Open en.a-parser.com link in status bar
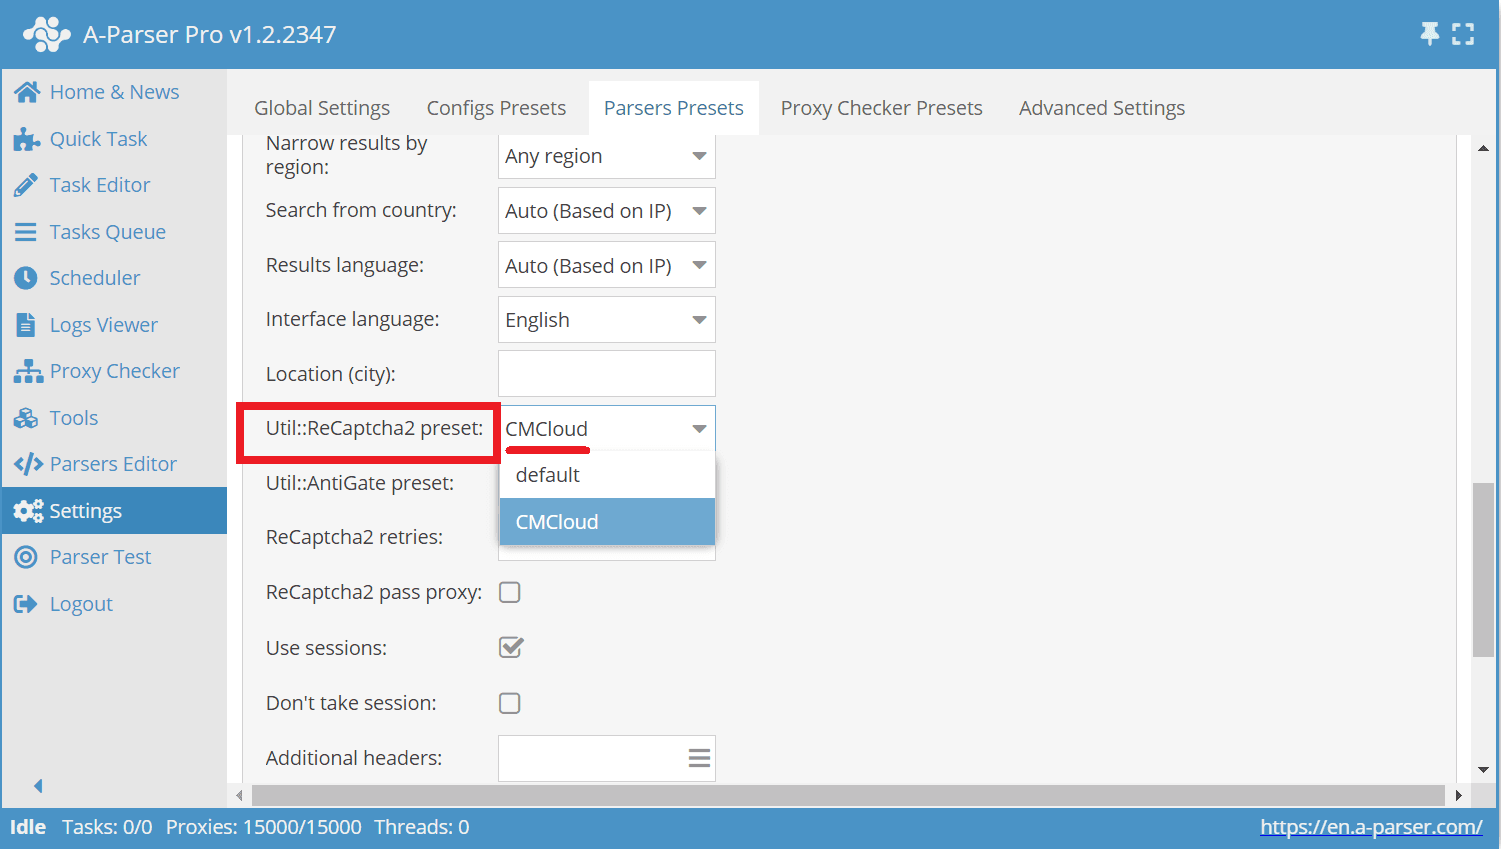Image resolution: width=1501 pixels, height=849 pixels. coord(1371,827)
